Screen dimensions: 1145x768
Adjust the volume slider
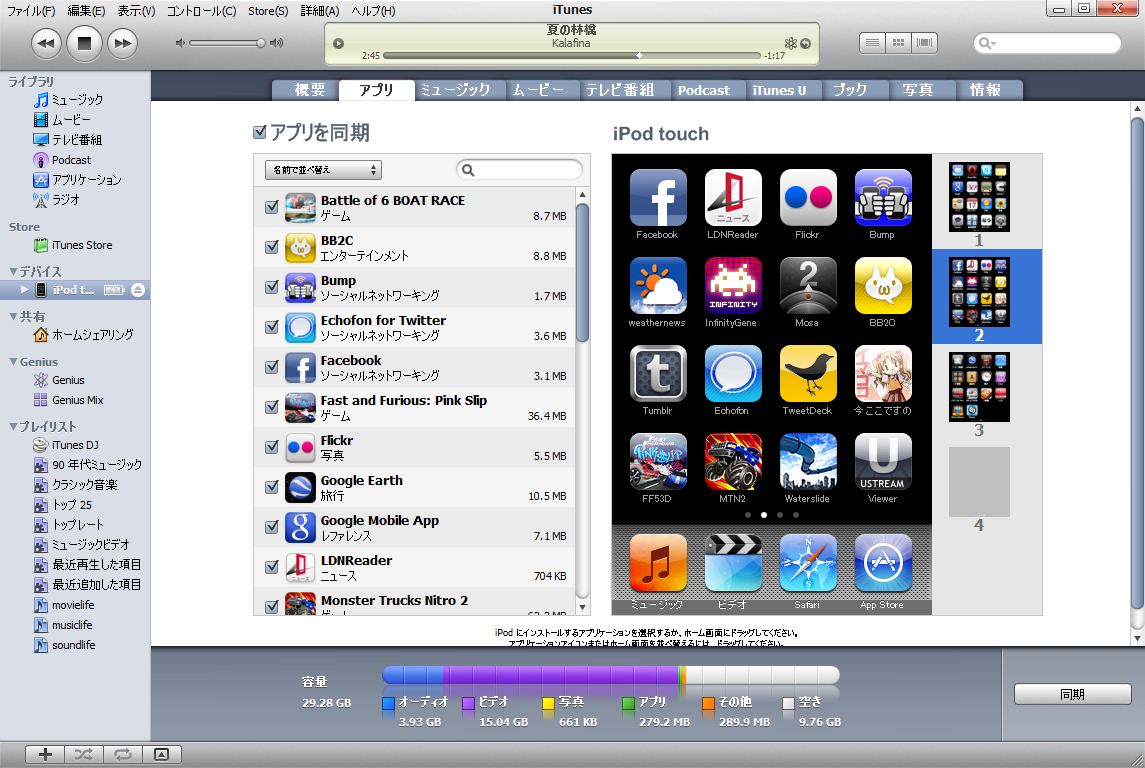(x=226, y=43)
